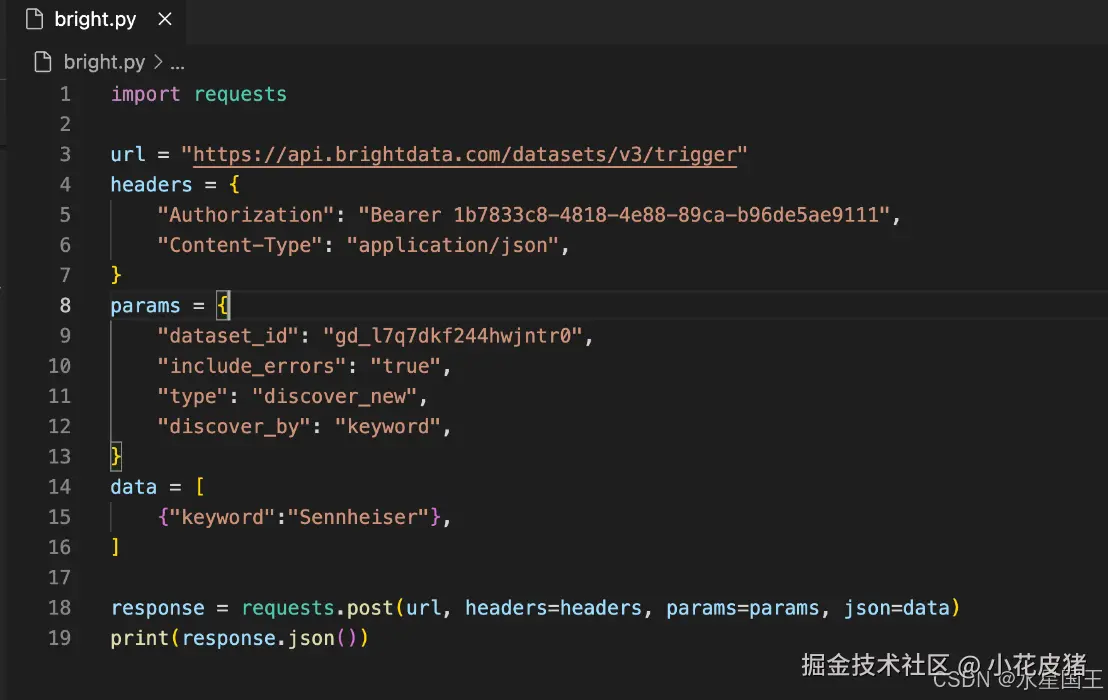This screenshot has height=700, width=1108.
Task: Click the 'url' variable on line 3
Action: point(128,154)
